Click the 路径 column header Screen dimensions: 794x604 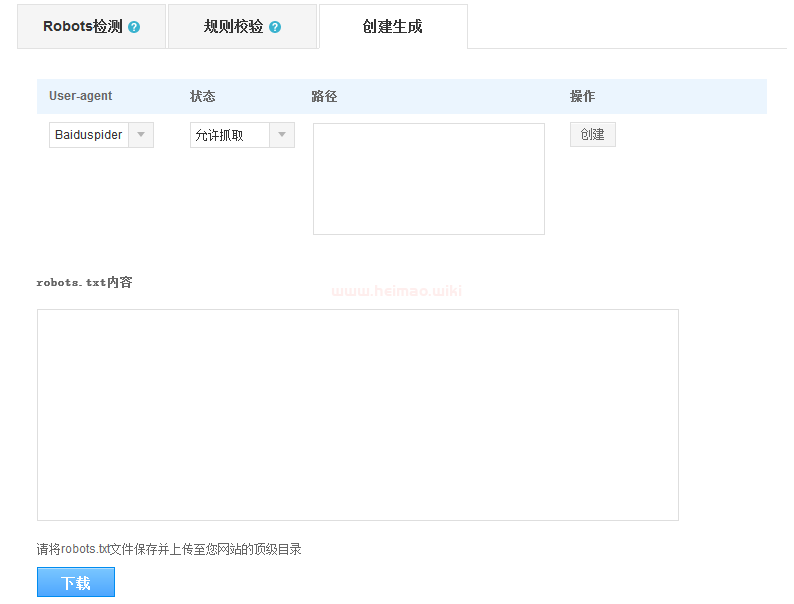click(324, 96)
